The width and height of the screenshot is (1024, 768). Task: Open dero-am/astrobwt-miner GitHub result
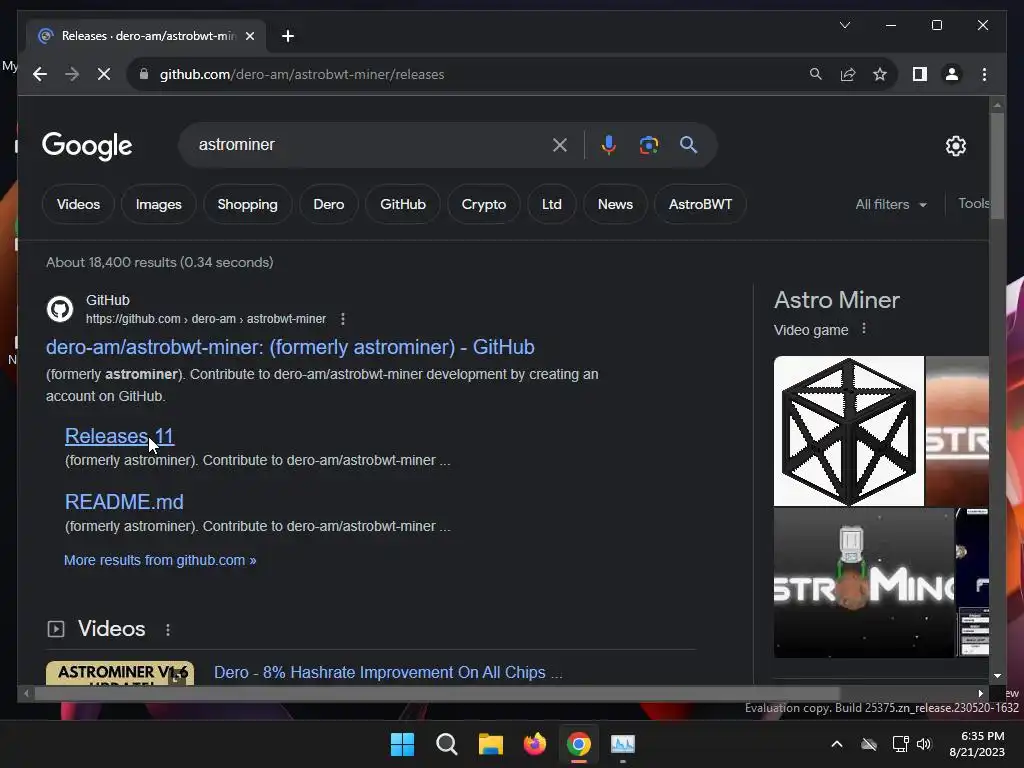tap(290, 347)
